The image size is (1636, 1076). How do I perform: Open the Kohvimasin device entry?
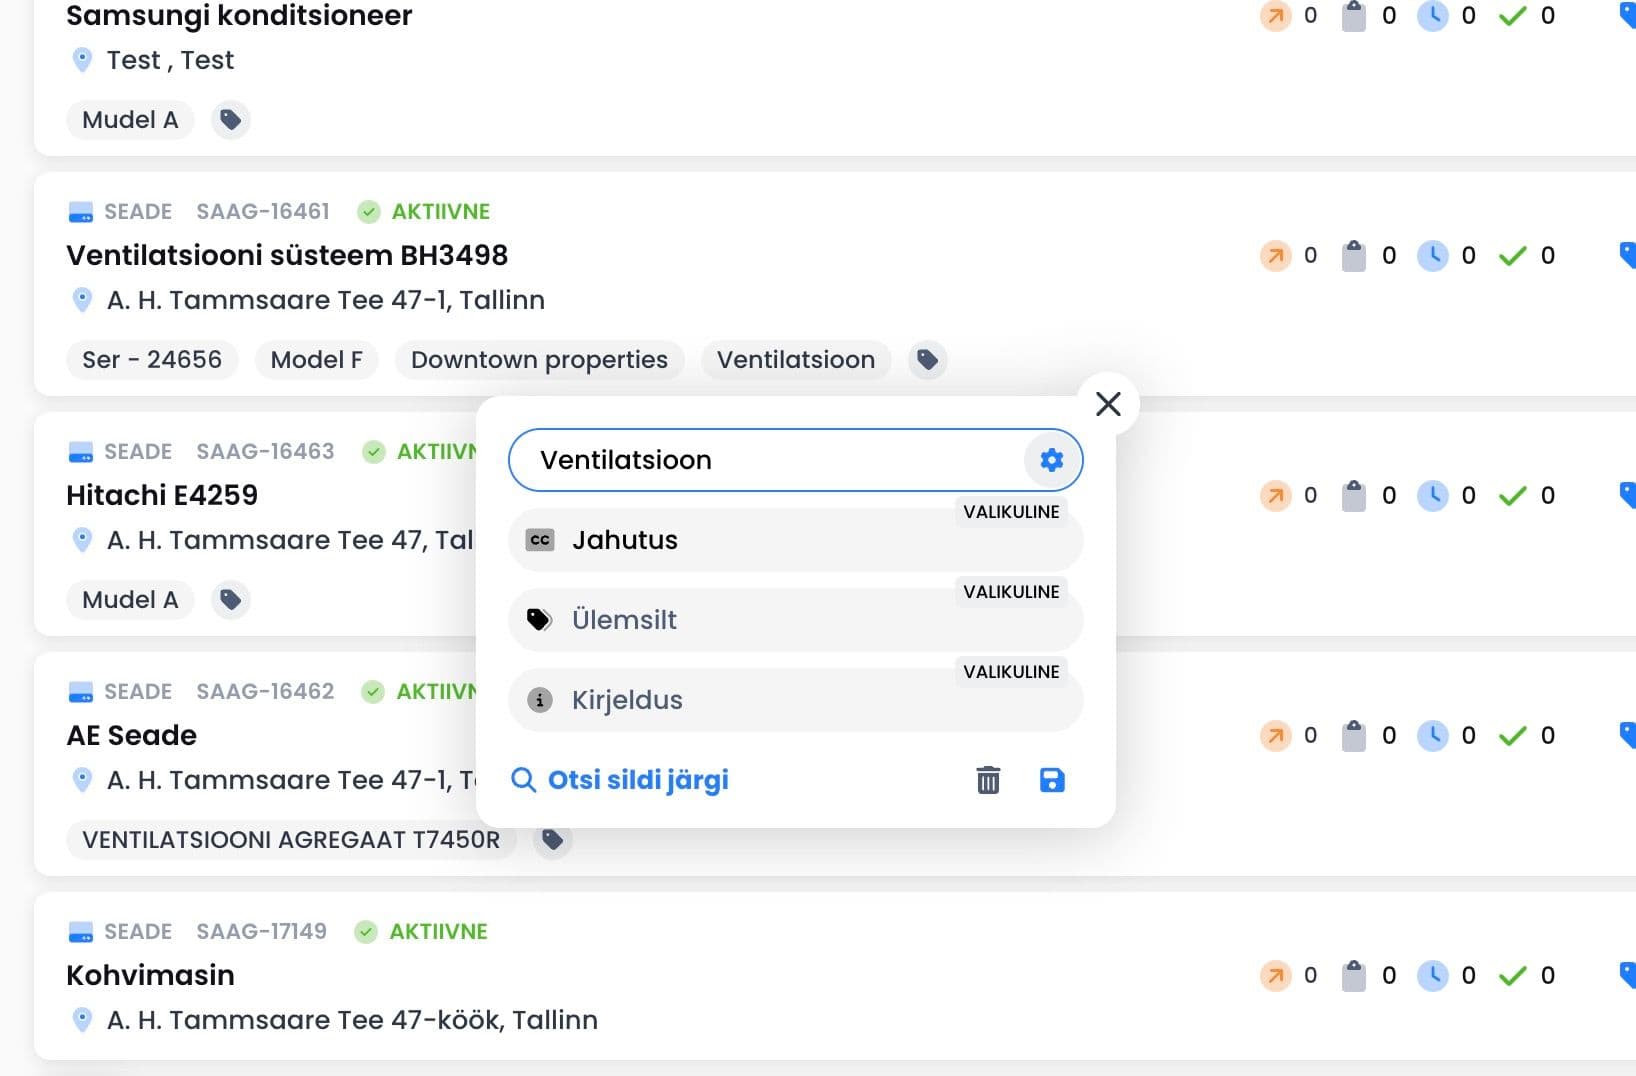pyautogui.click(x=150, y=975)
